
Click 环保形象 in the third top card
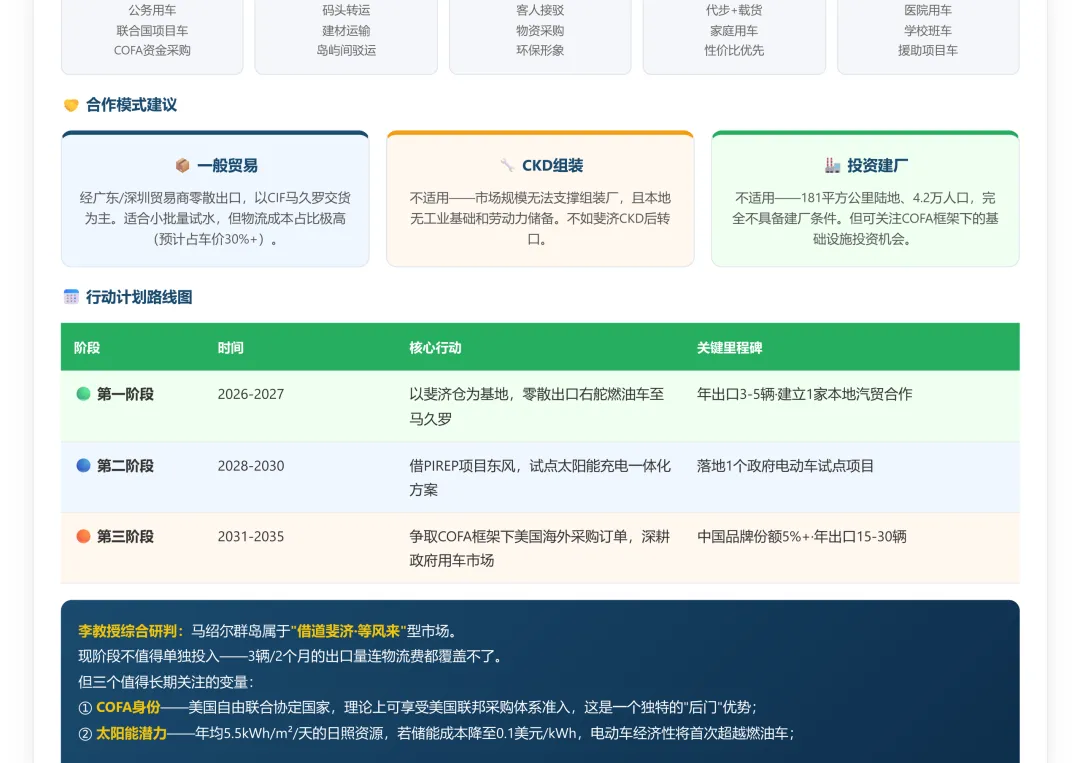(540, 50)
